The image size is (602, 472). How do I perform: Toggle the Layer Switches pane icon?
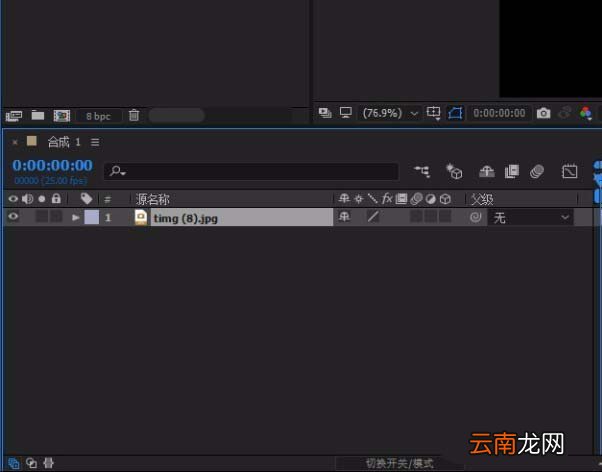pos(14,463)
